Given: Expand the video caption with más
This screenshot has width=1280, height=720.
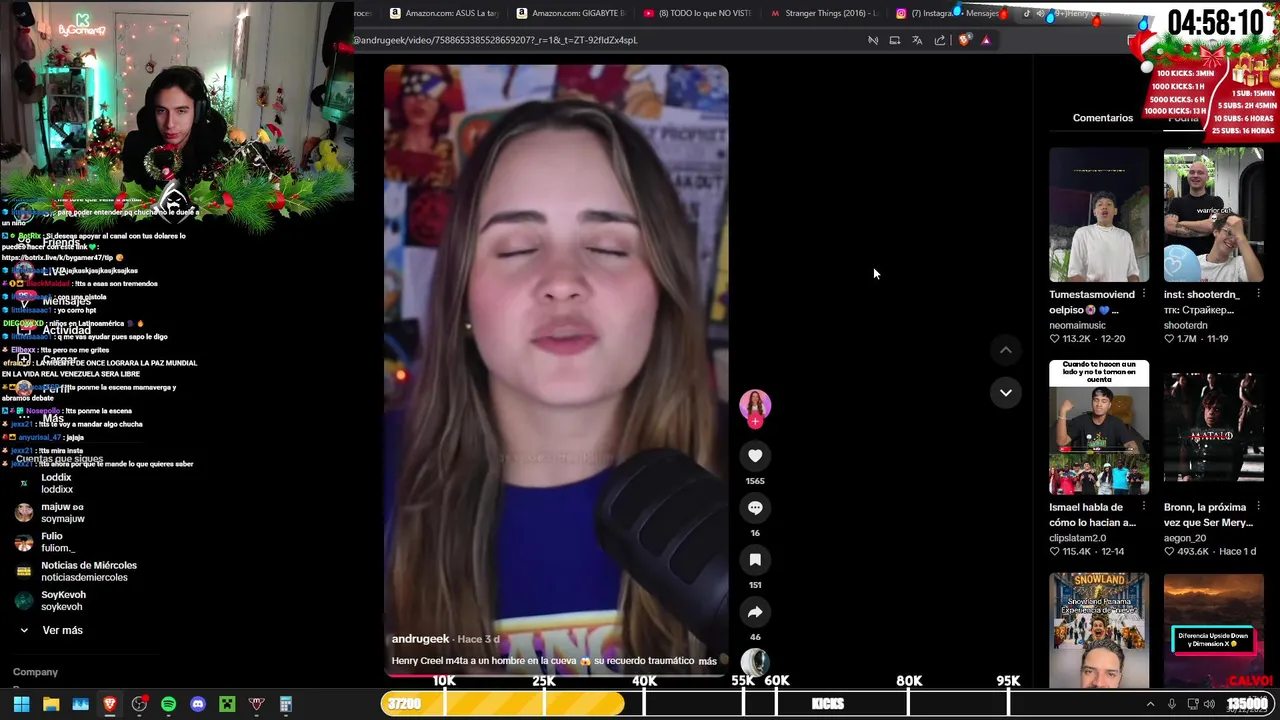Looking at the screenshot, I should pyautogui.click(x=708, y=661).
